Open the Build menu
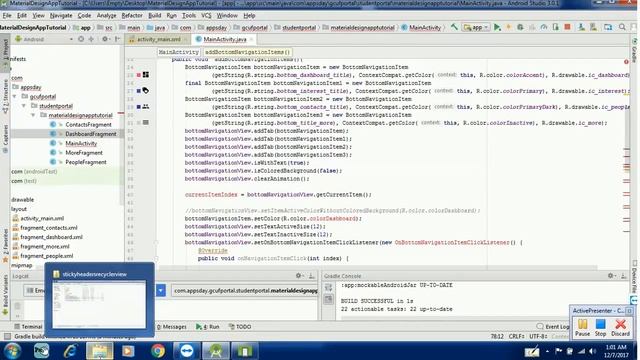 tap(154, 16)
